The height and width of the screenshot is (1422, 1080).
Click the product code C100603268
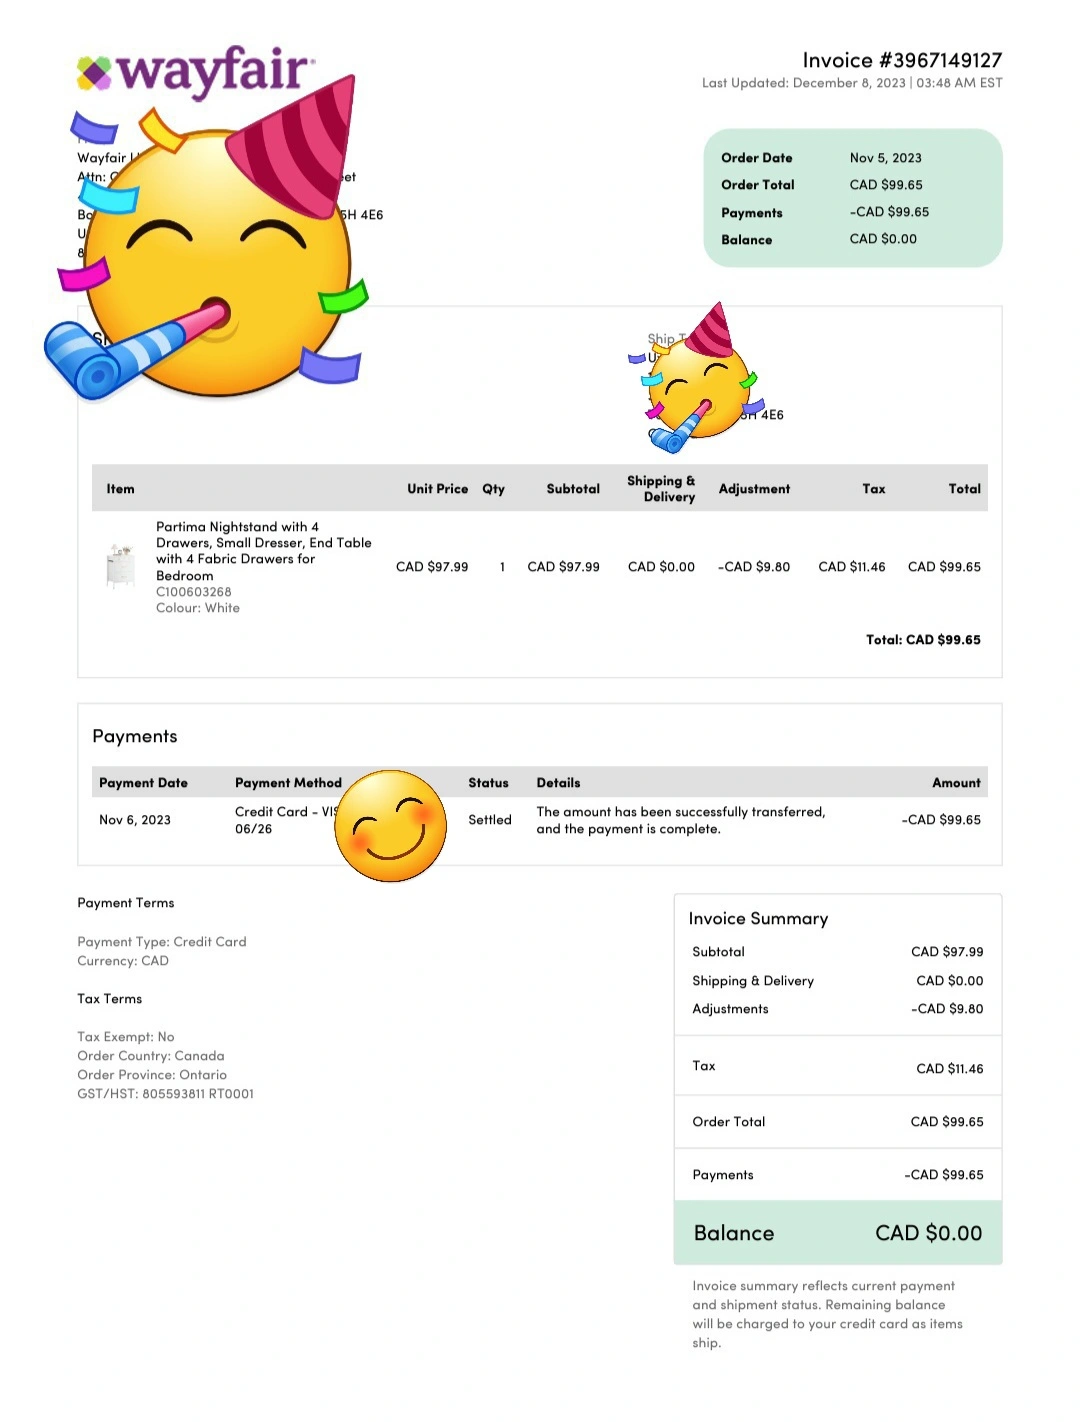(194, 592)
